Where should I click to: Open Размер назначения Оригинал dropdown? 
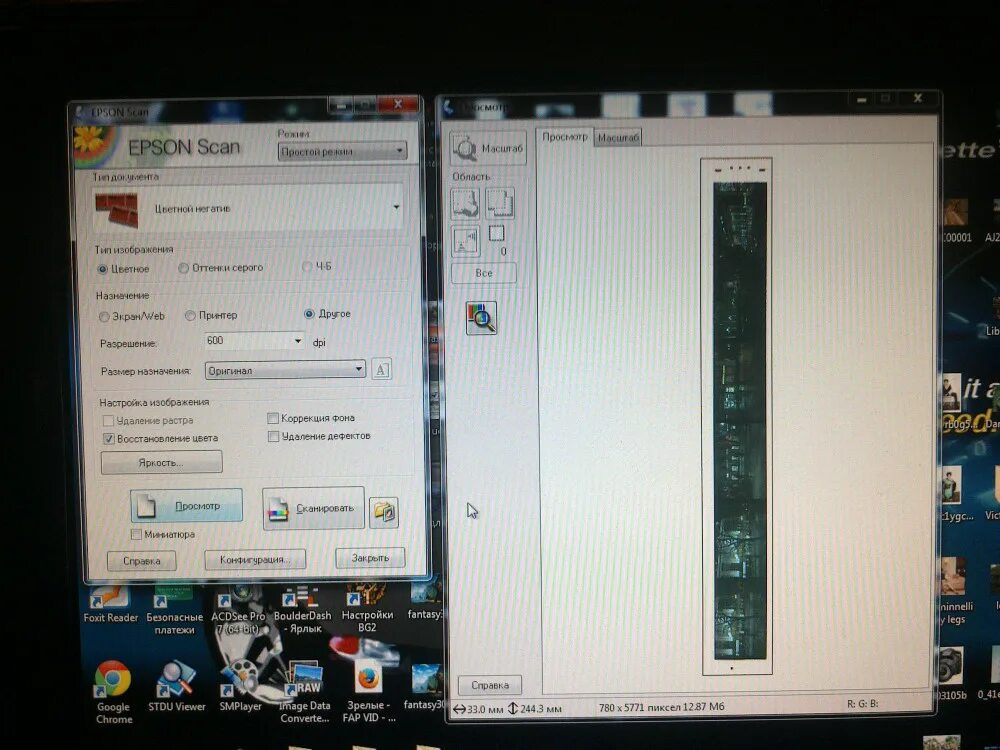pos(285,370)
